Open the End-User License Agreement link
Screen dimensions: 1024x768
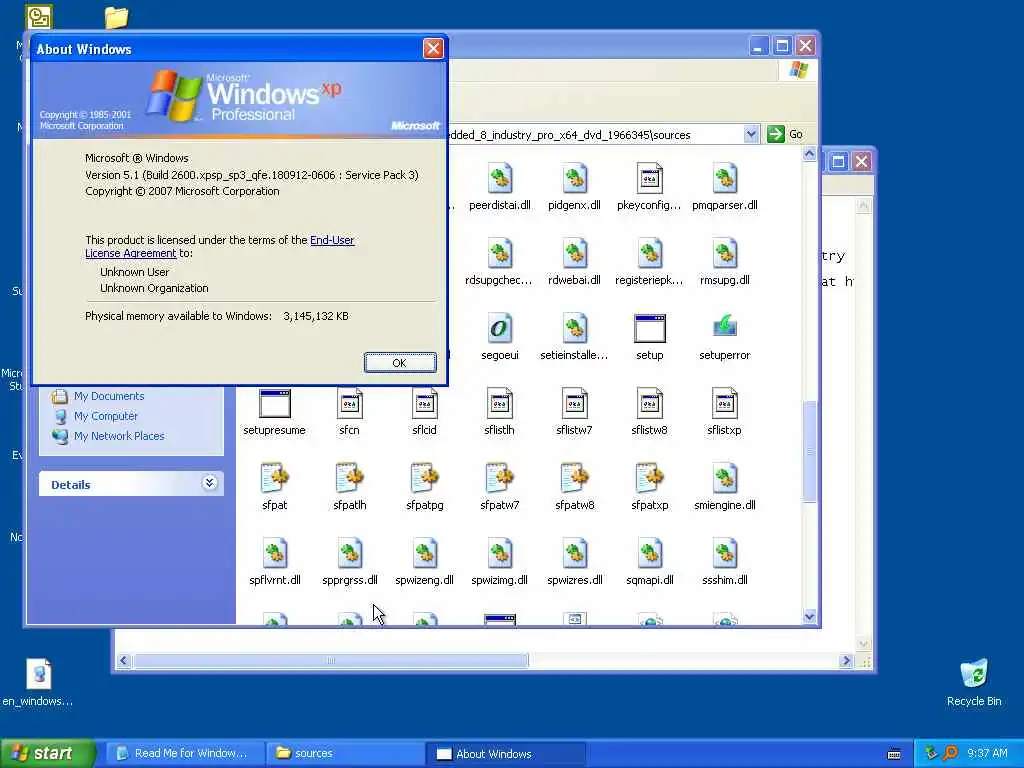pyautogui.click(x=332, y=240)
